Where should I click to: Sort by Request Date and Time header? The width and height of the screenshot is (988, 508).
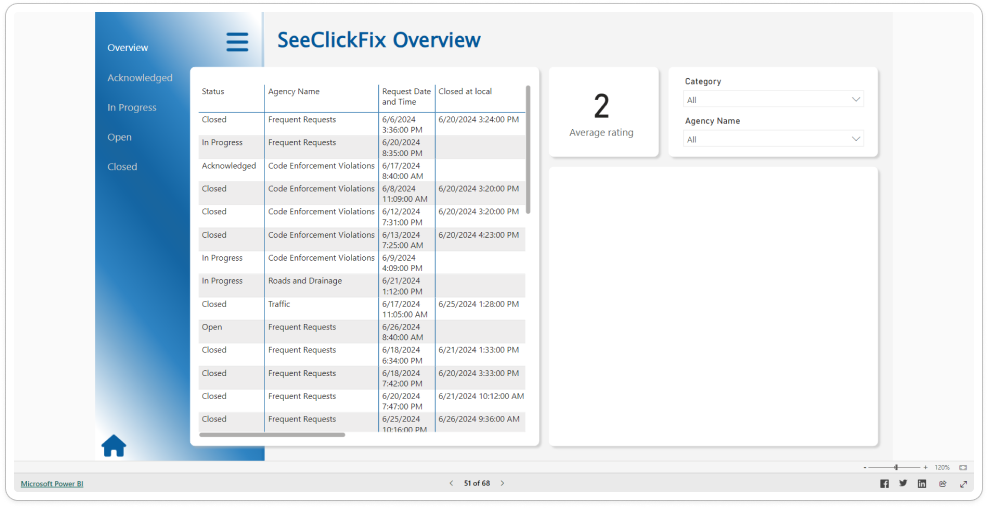[x=406, y=96]
